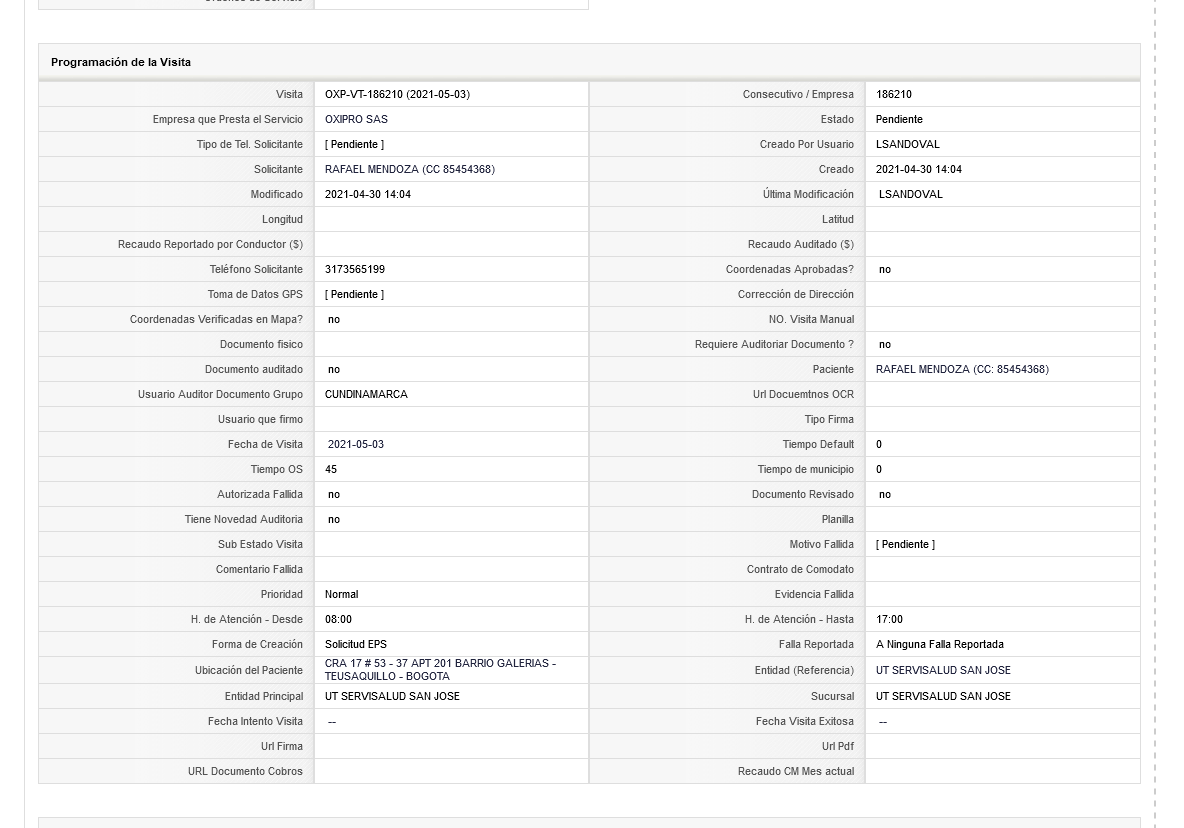Select the CUNDINAMARCA group value
Image resolution: width=1184 pixels, height=828 pixels.
click(x=366, y=394)
